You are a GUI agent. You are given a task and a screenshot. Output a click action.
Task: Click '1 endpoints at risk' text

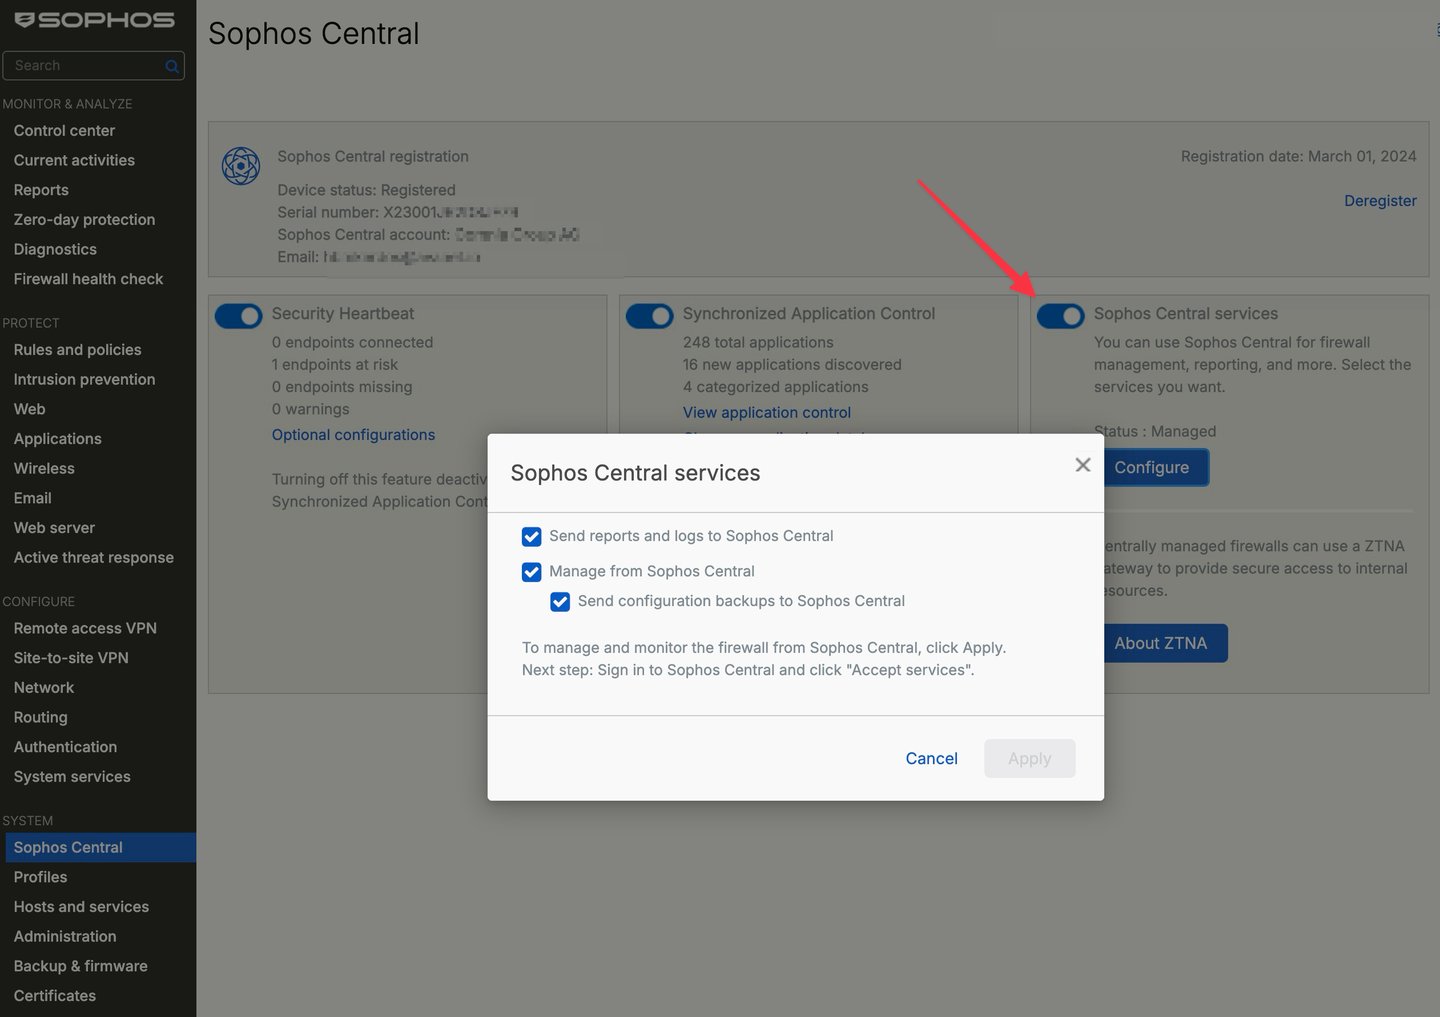[x=335, y=365]
